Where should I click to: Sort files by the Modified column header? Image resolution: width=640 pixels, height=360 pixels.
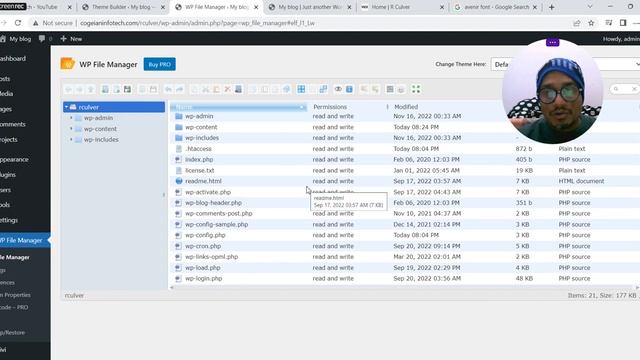pos(406,107)
